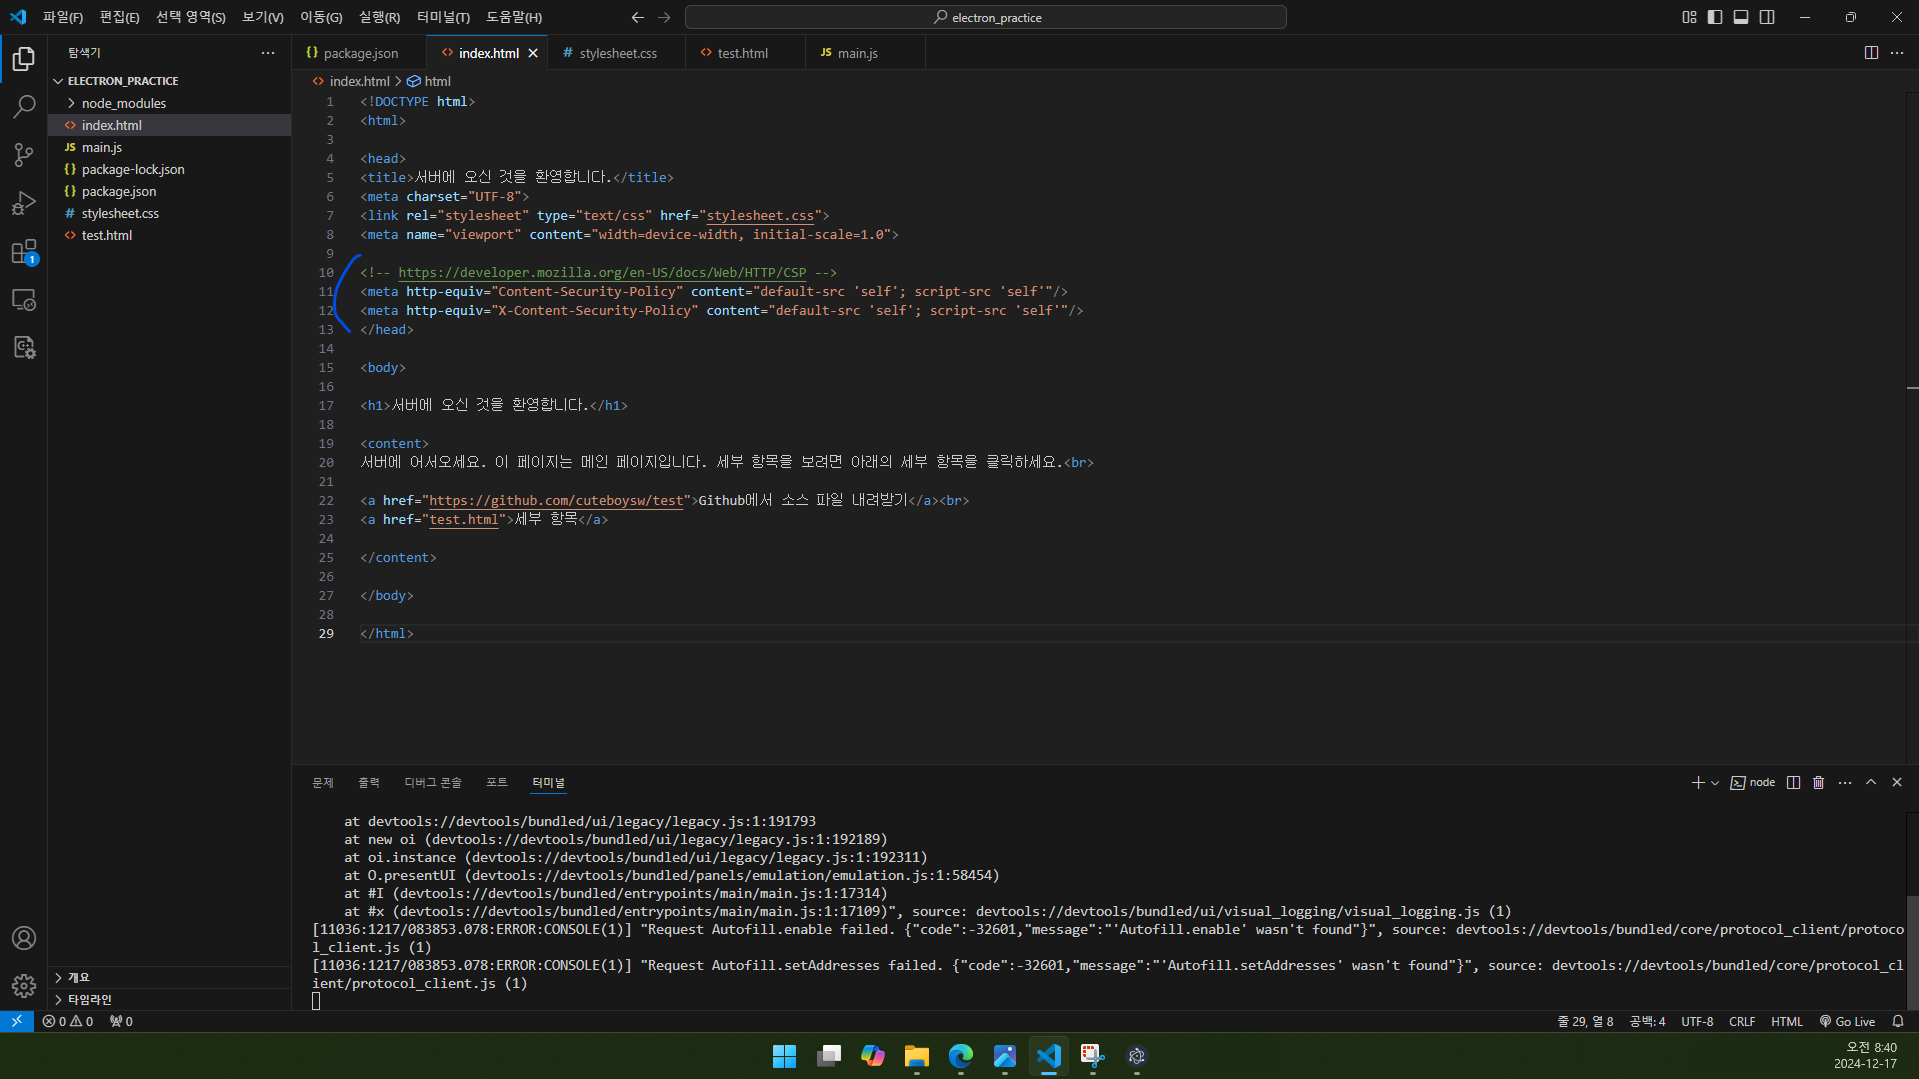Switch to the 출력 output panel tab

click(x=369, y=782)
